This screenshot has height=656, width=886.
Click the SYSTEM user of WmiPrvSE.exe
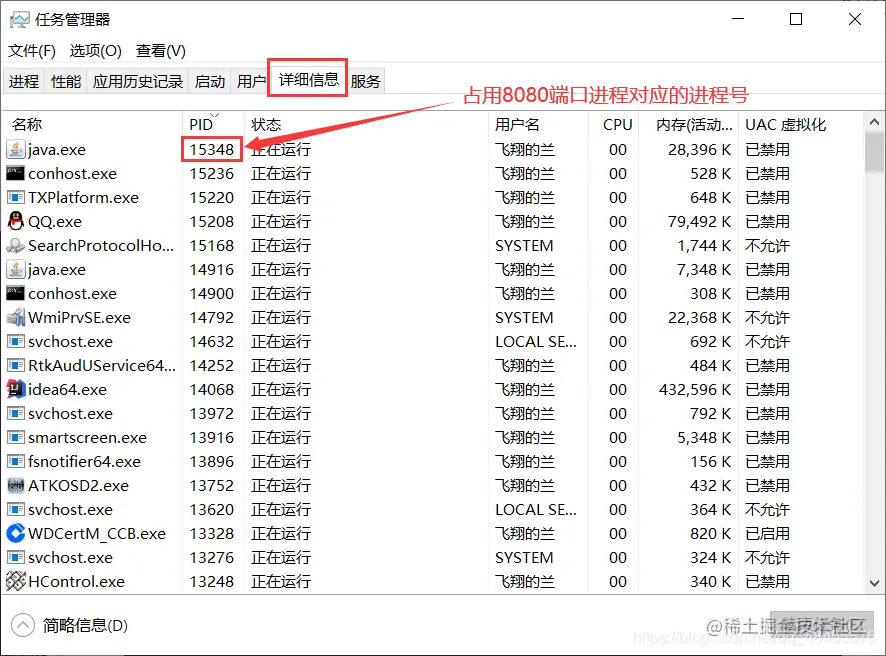click(x=524, y=318)
